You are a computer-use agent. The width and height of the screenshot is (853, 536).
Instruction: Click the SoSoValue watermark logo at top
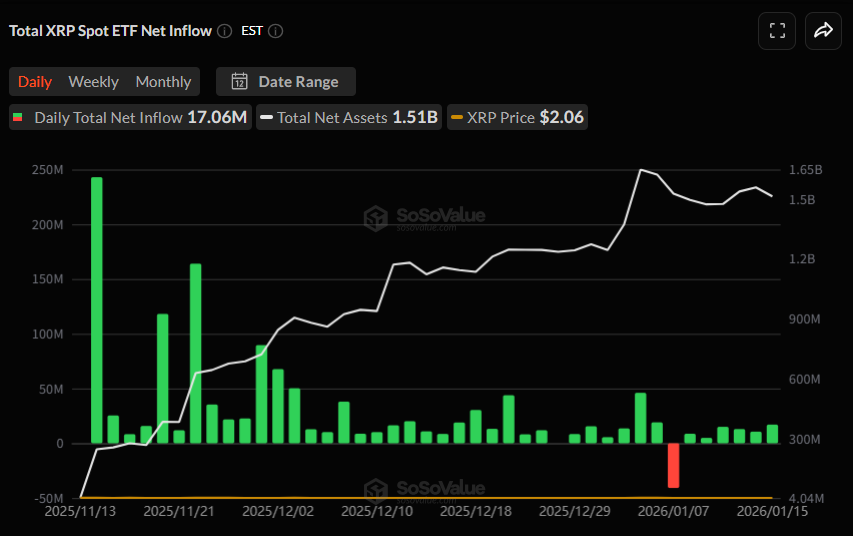376,218
